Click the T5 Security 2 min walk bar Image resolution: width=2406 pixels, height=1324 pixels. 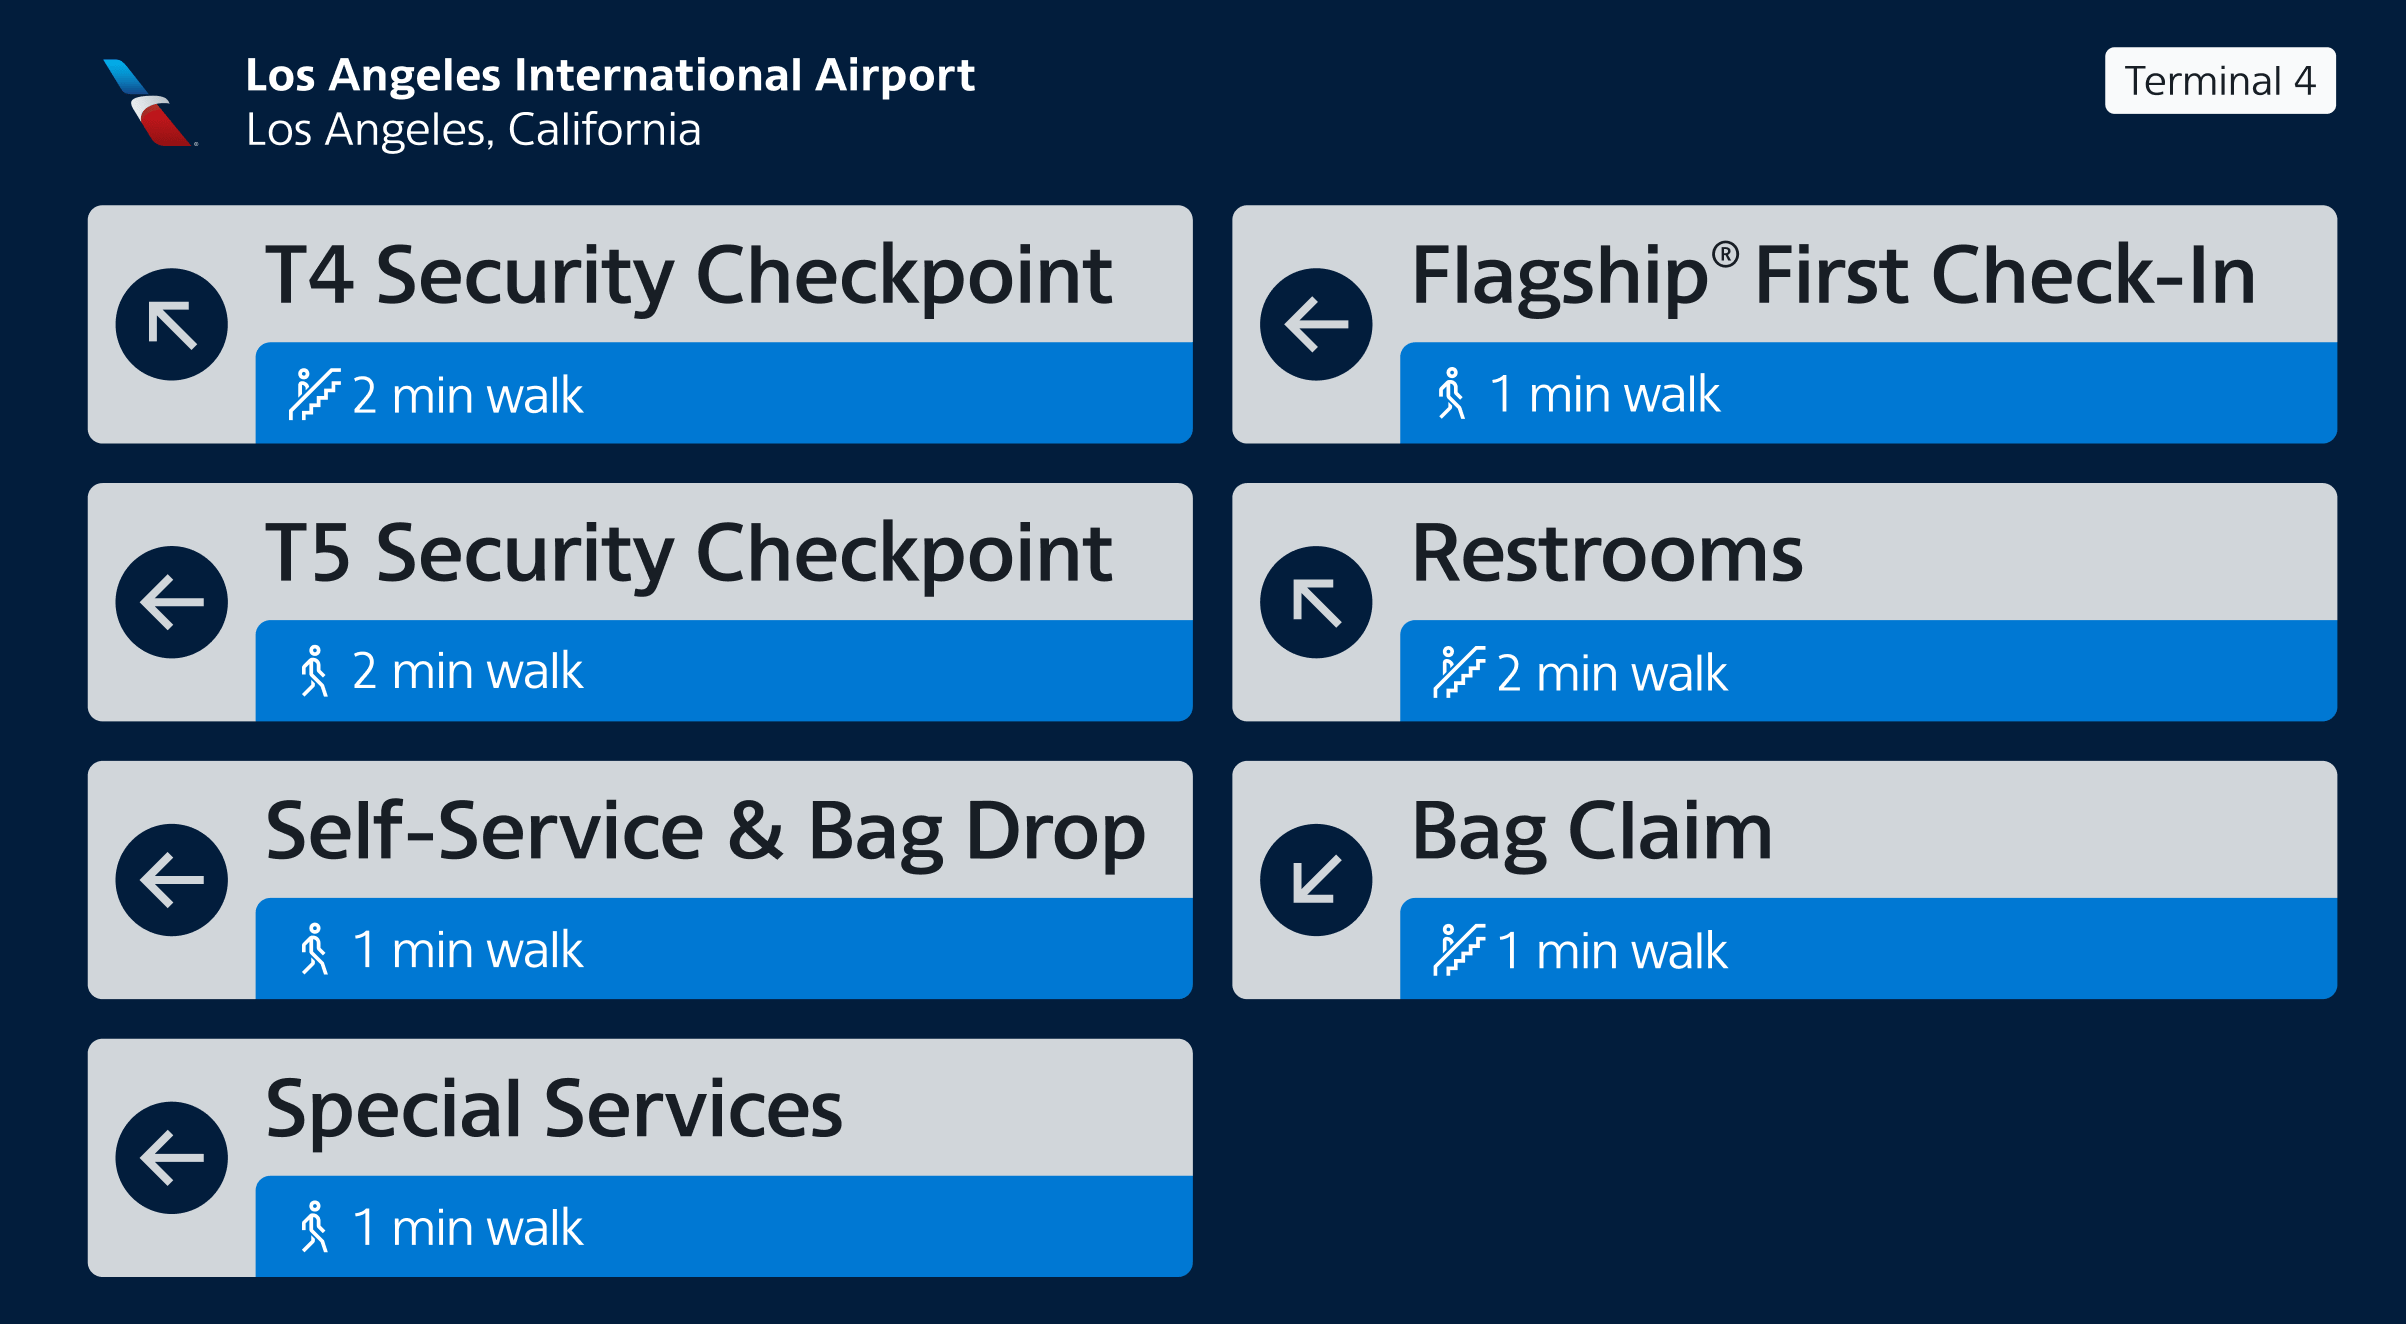point(724,670)
